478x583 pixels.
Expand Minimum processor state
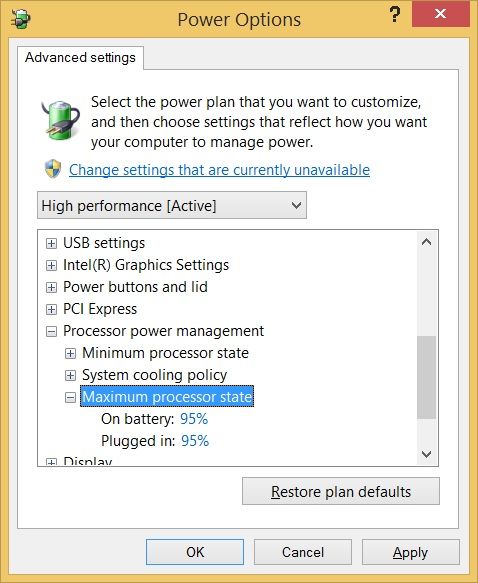[x=70, y=353]
